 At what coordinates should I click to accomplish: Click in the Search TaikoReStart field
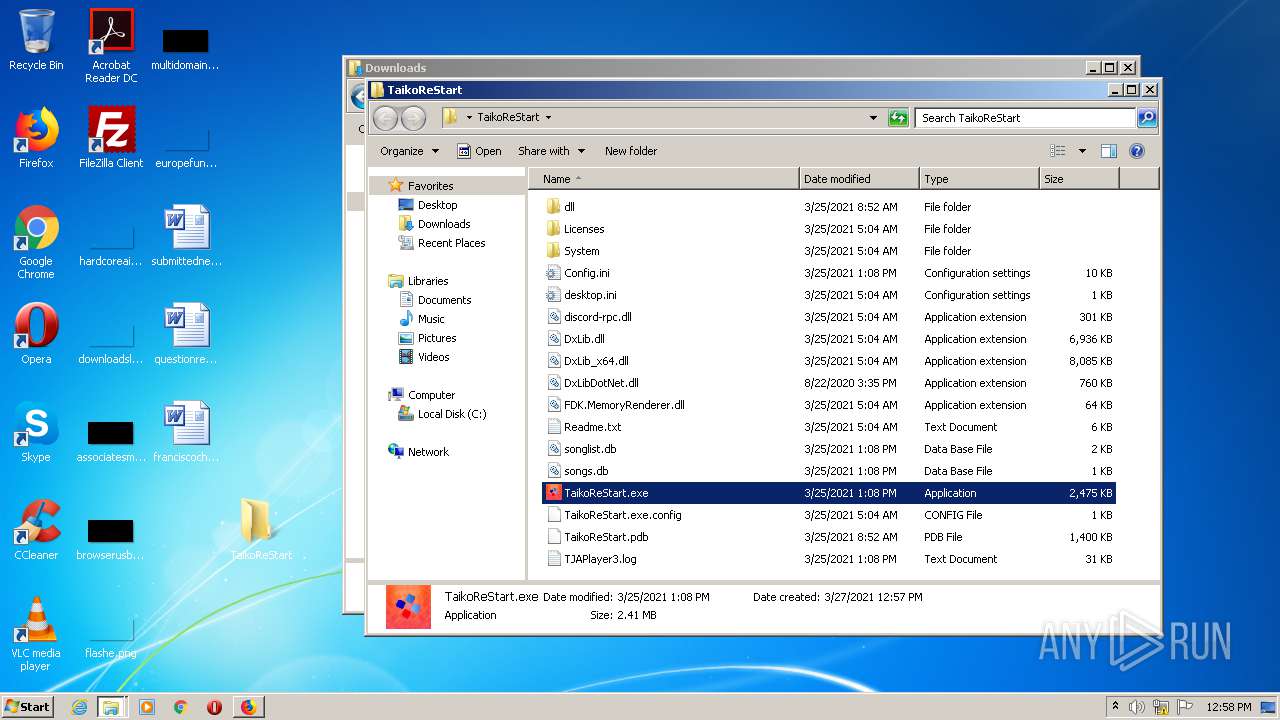(x=1025, y=118)
